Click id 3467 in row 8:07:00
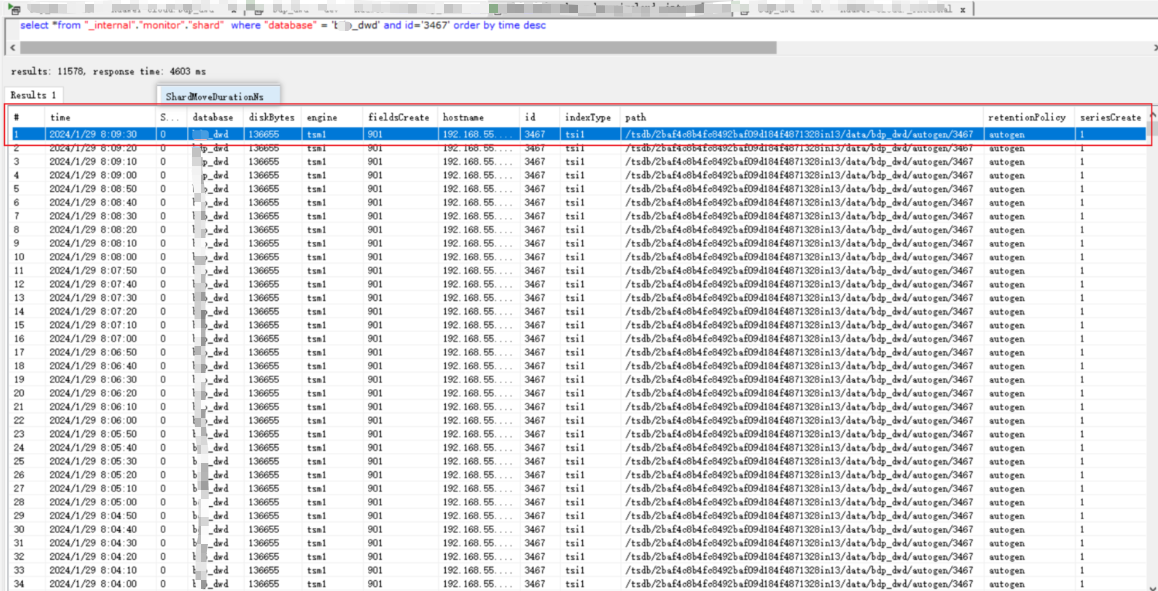Viewport: 1158px width, 591px height. click(x=533, y=338)
